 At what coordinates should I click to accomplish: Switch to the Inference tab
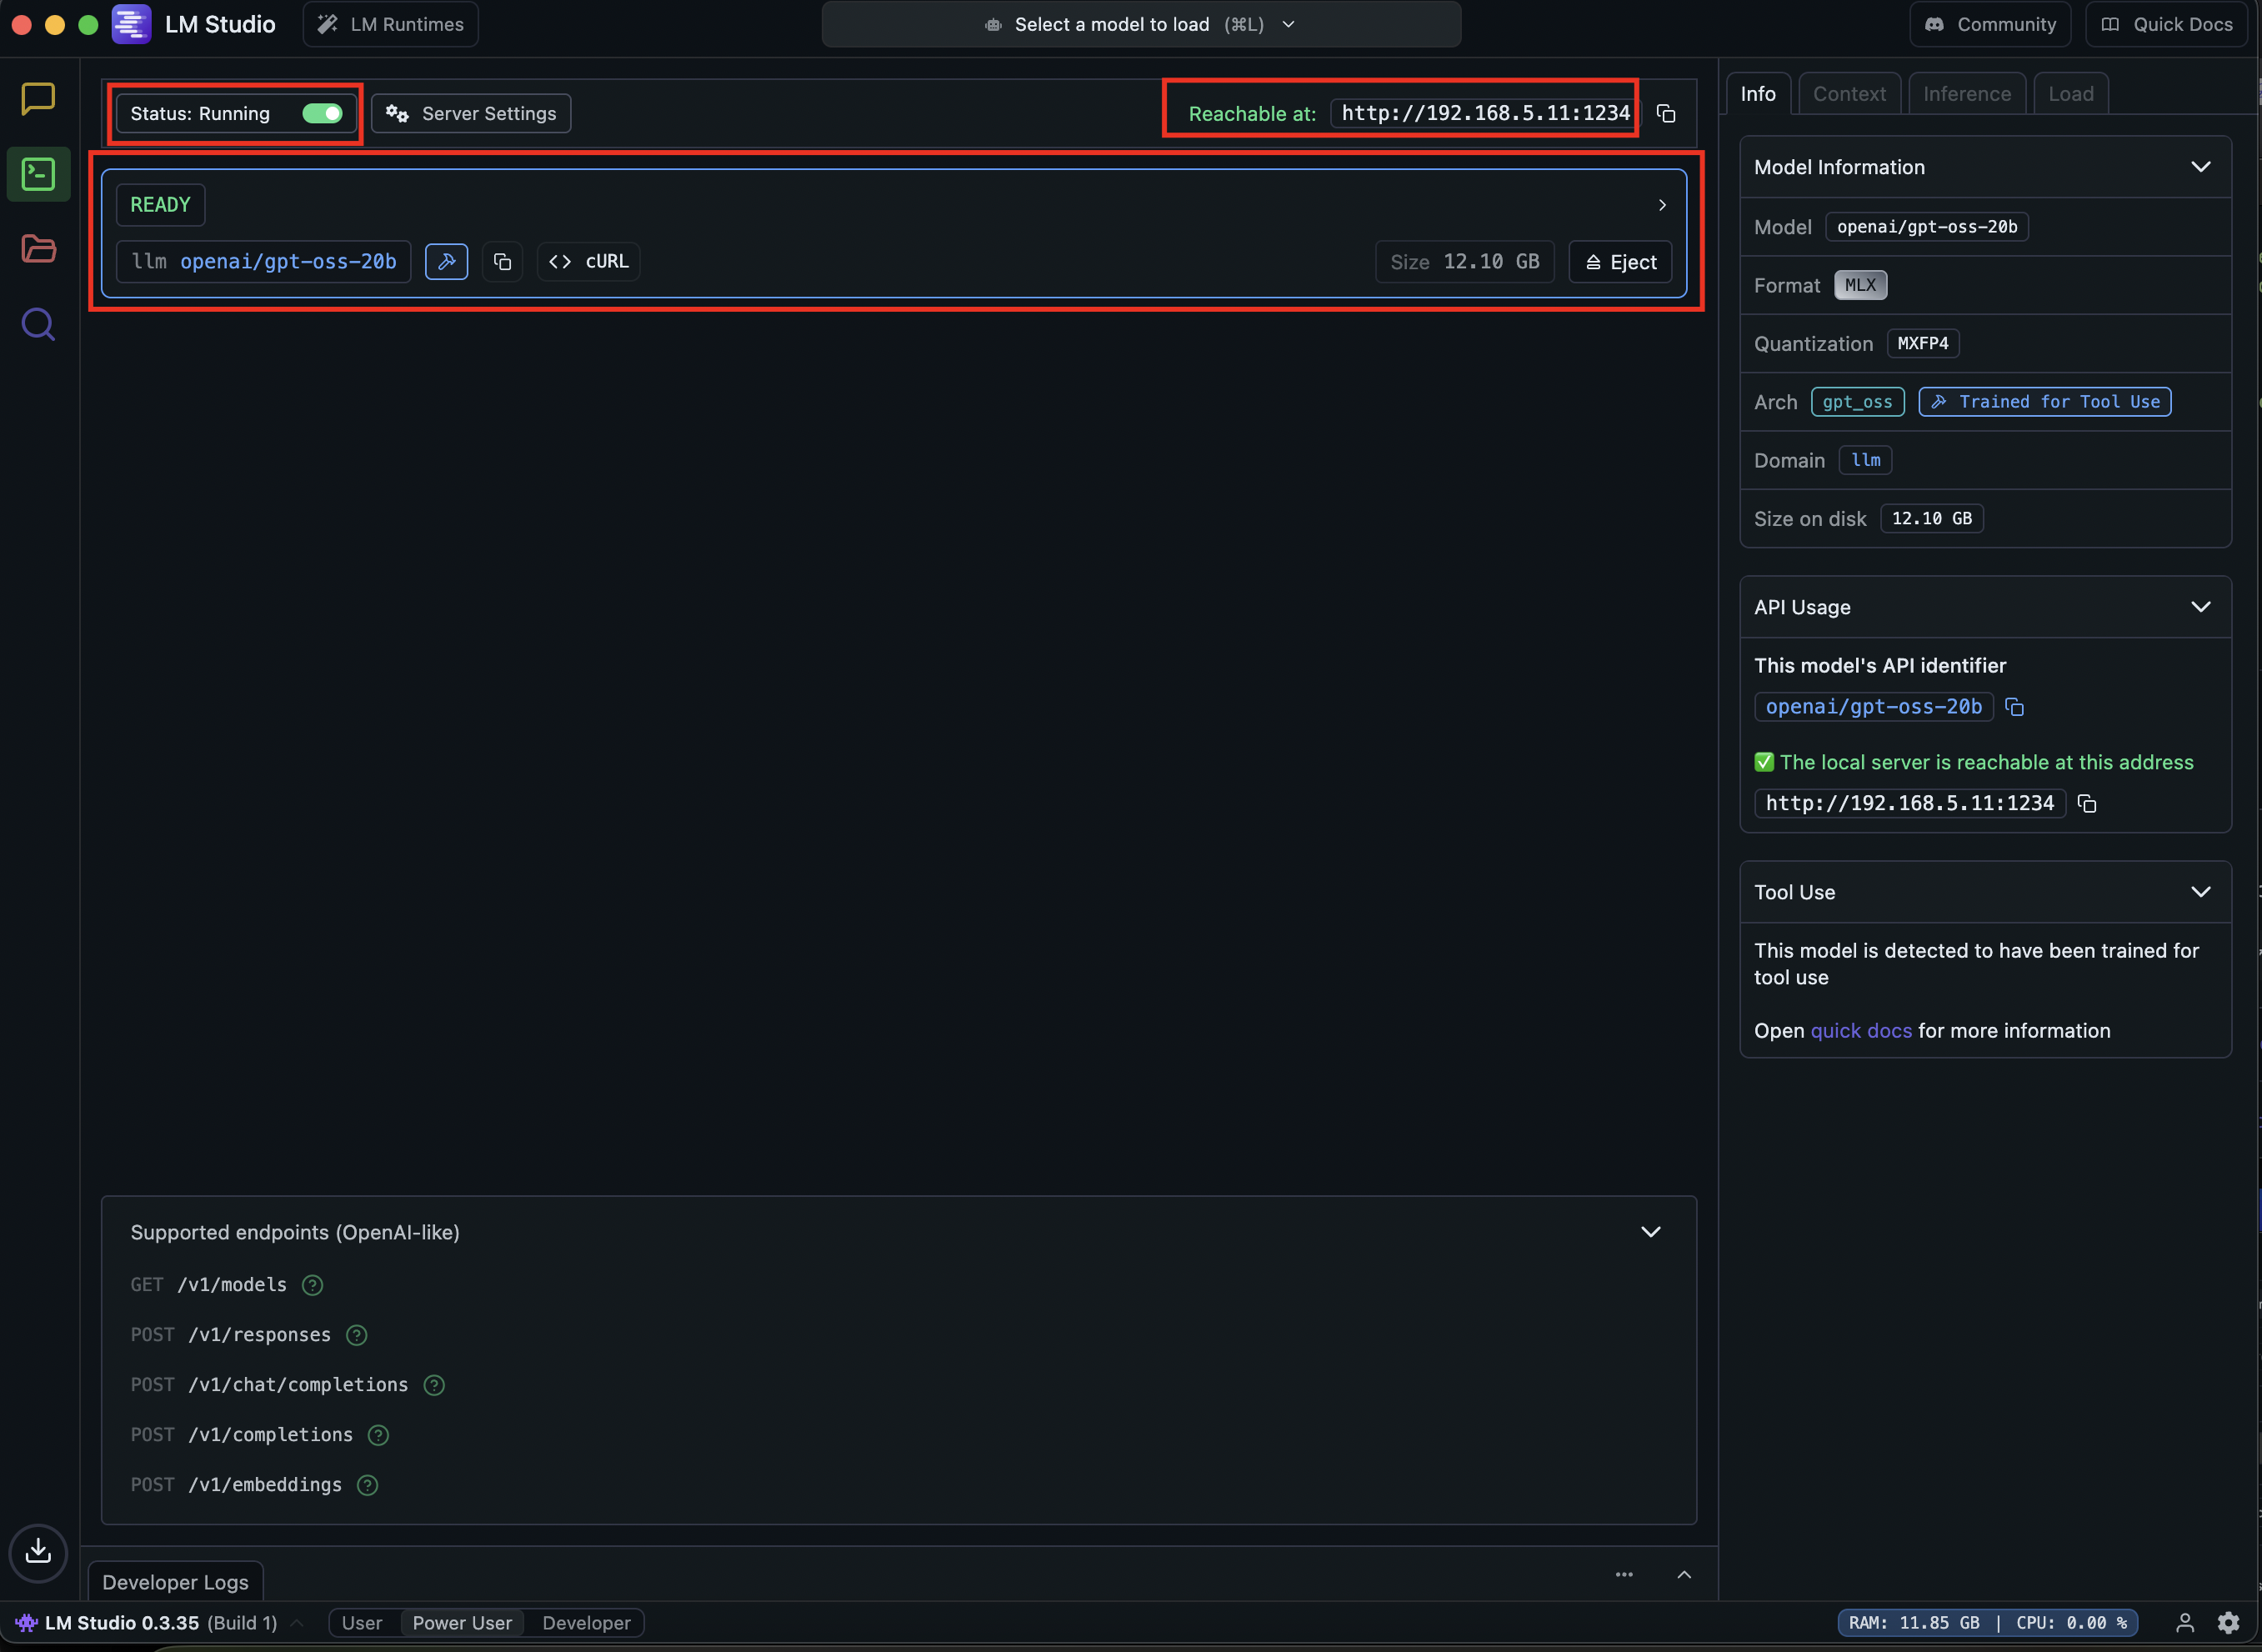(1966, 94)
